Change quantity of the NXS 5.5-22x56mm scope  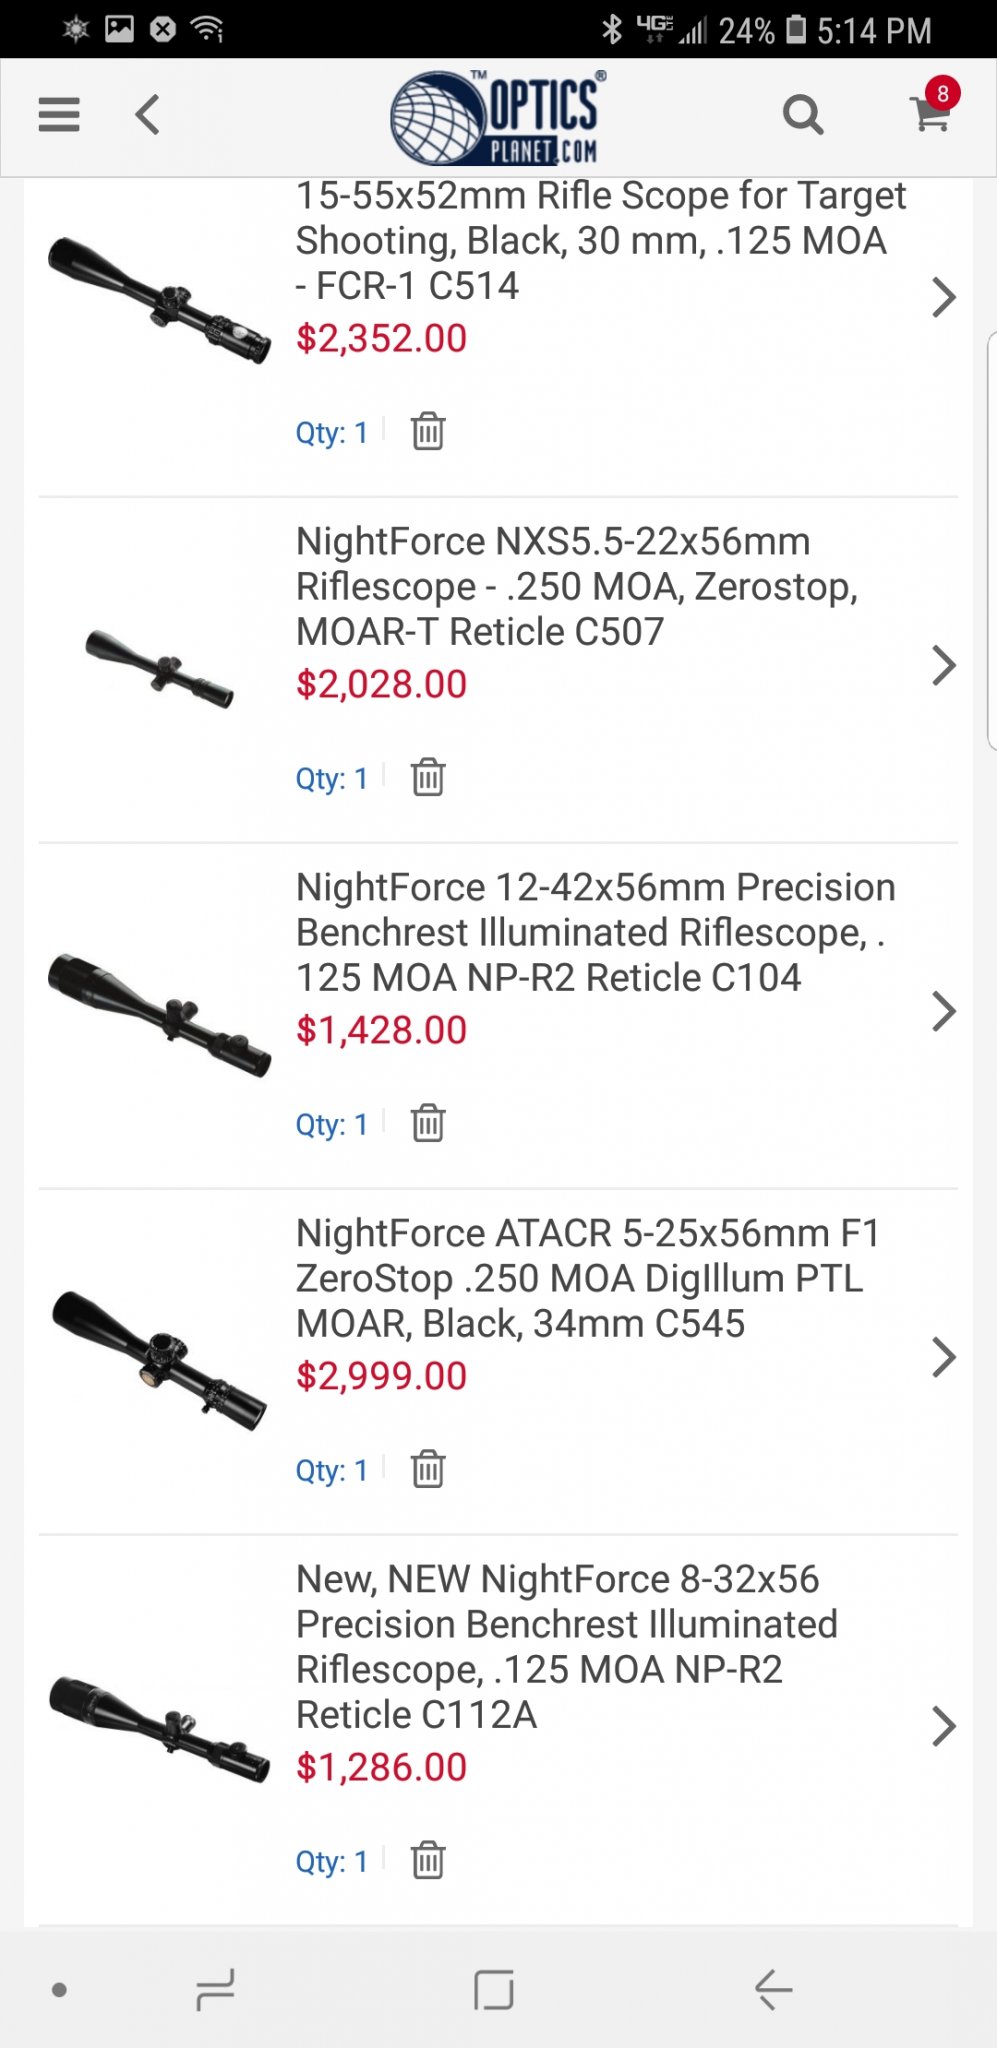(332, 779)
